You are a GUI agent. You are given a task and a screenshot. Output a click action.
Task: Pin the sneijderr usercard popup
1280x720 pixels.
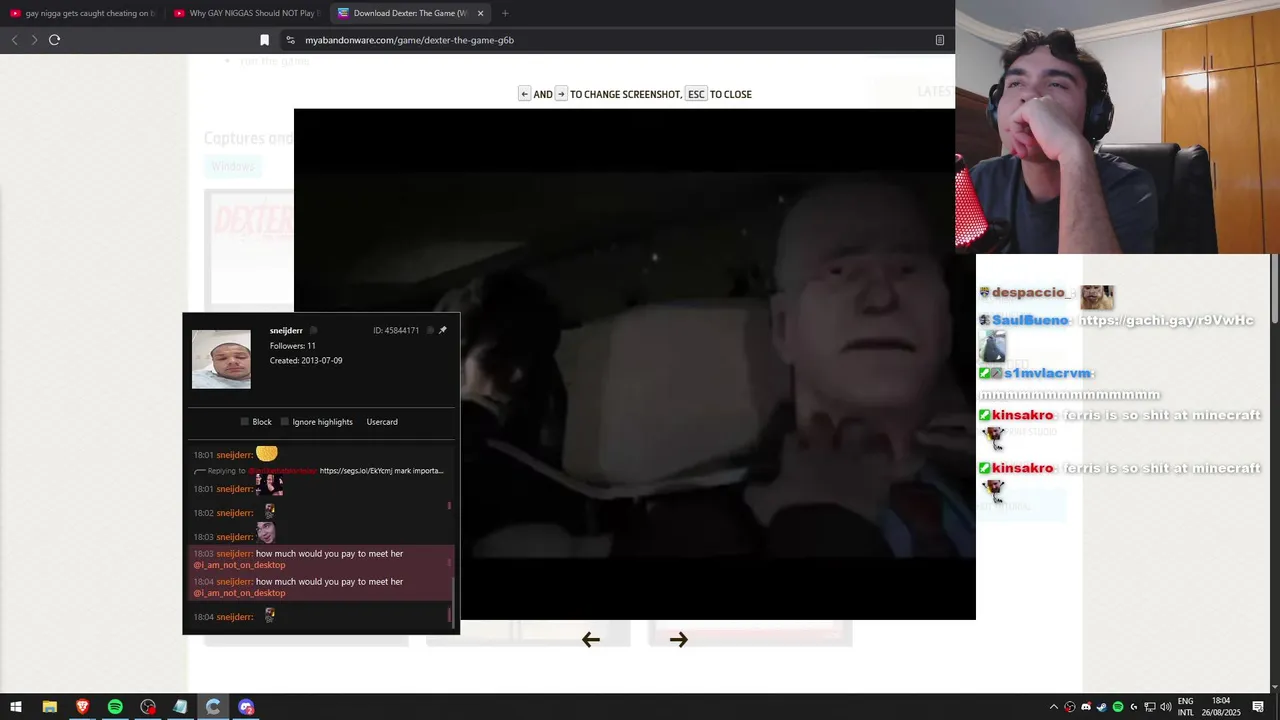[443, 330]
